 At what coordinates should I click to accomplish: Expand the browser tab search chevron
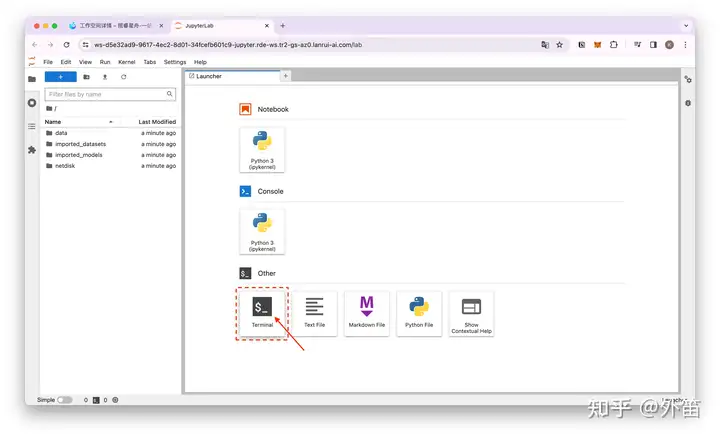click(x=686, y=26)
